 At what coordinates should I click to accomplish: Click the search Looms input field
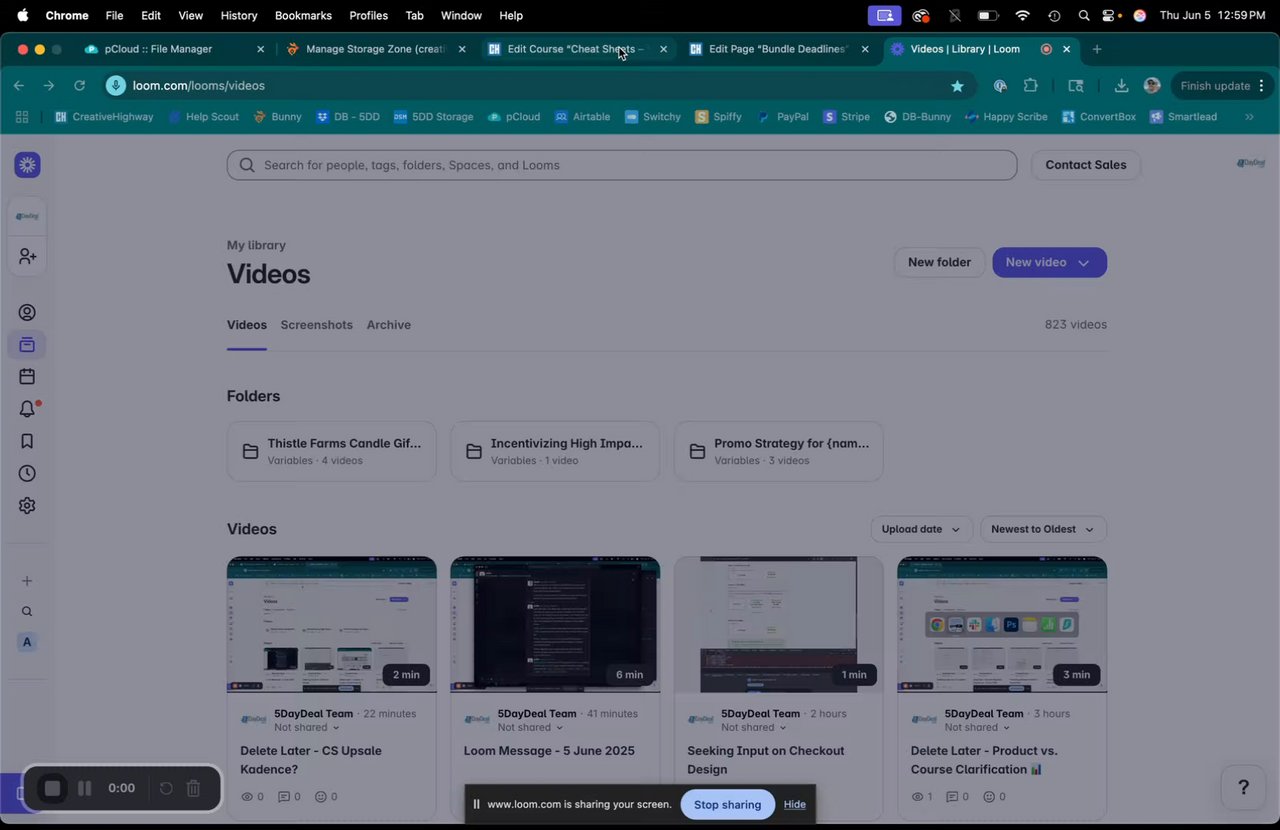click(621, 165)
